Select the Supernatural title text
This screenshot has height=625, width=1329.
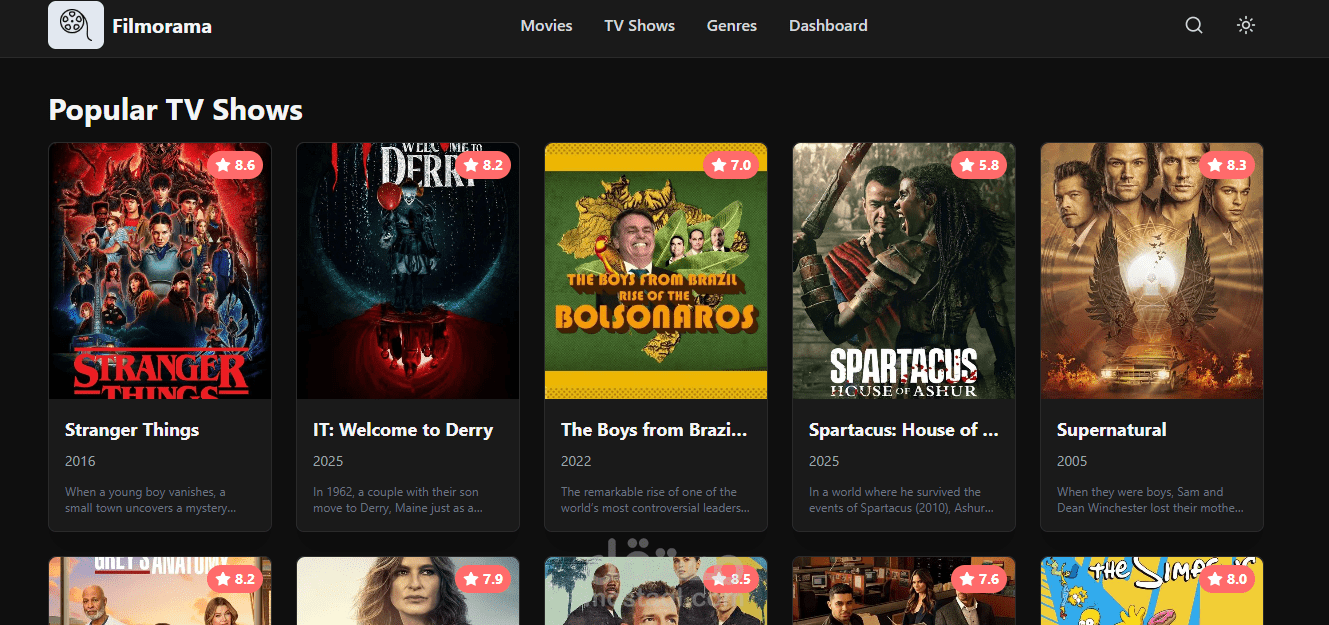[1112, 430]
